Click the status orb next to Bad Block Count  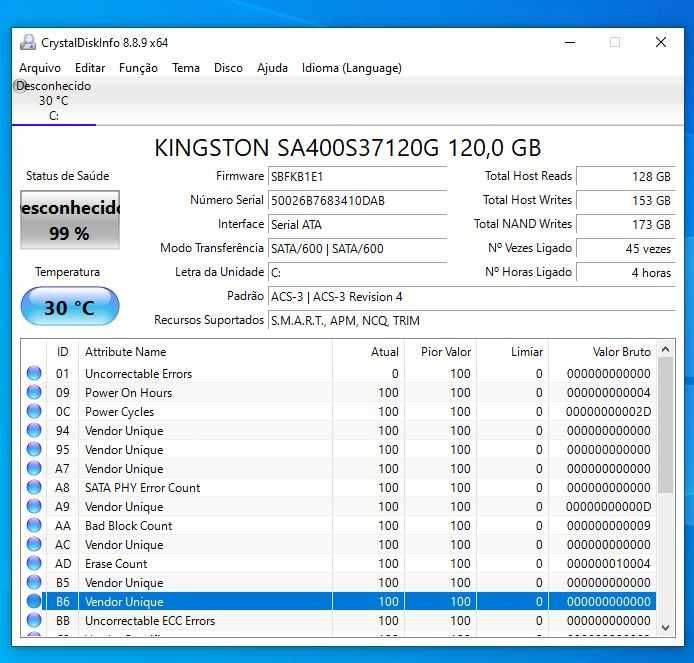click(x=34, y=525)
